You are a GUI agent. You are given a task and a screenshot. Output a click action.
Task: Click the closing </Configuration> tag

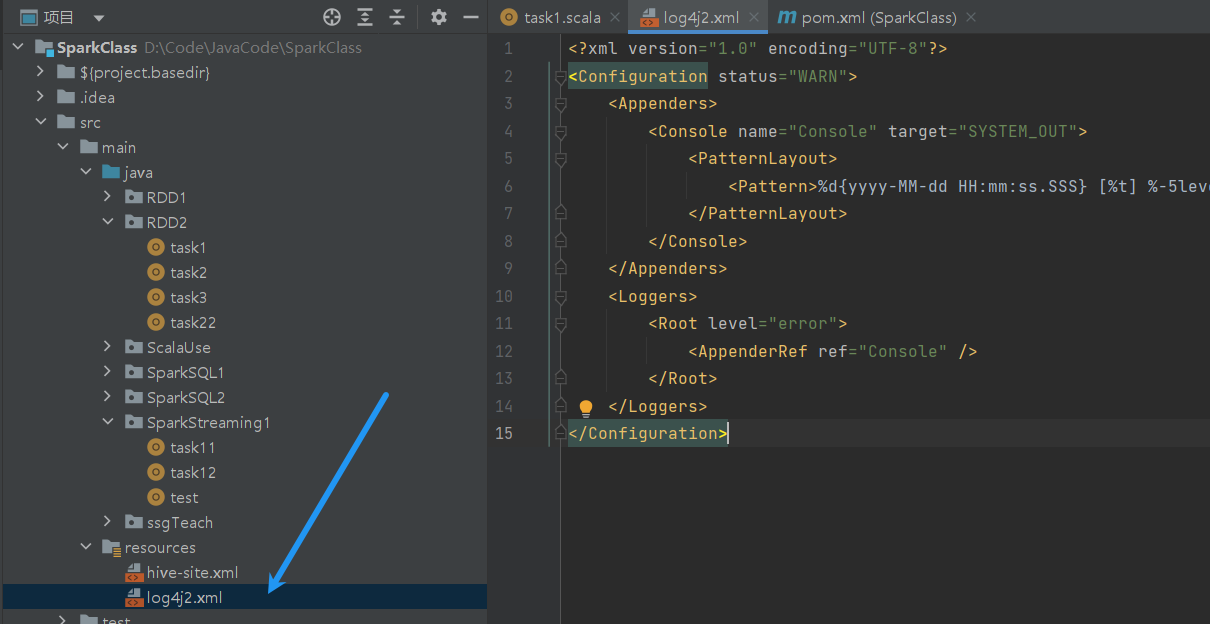(648, 434)
